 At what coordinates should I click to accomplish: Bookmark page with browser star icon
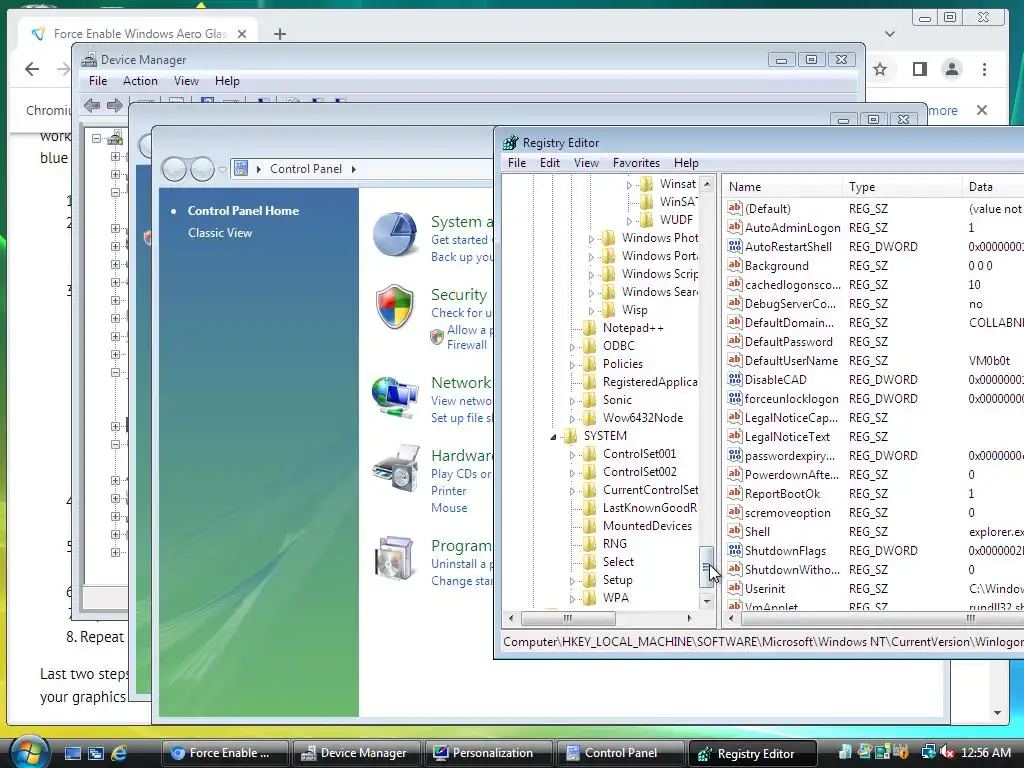click(880, 69)
